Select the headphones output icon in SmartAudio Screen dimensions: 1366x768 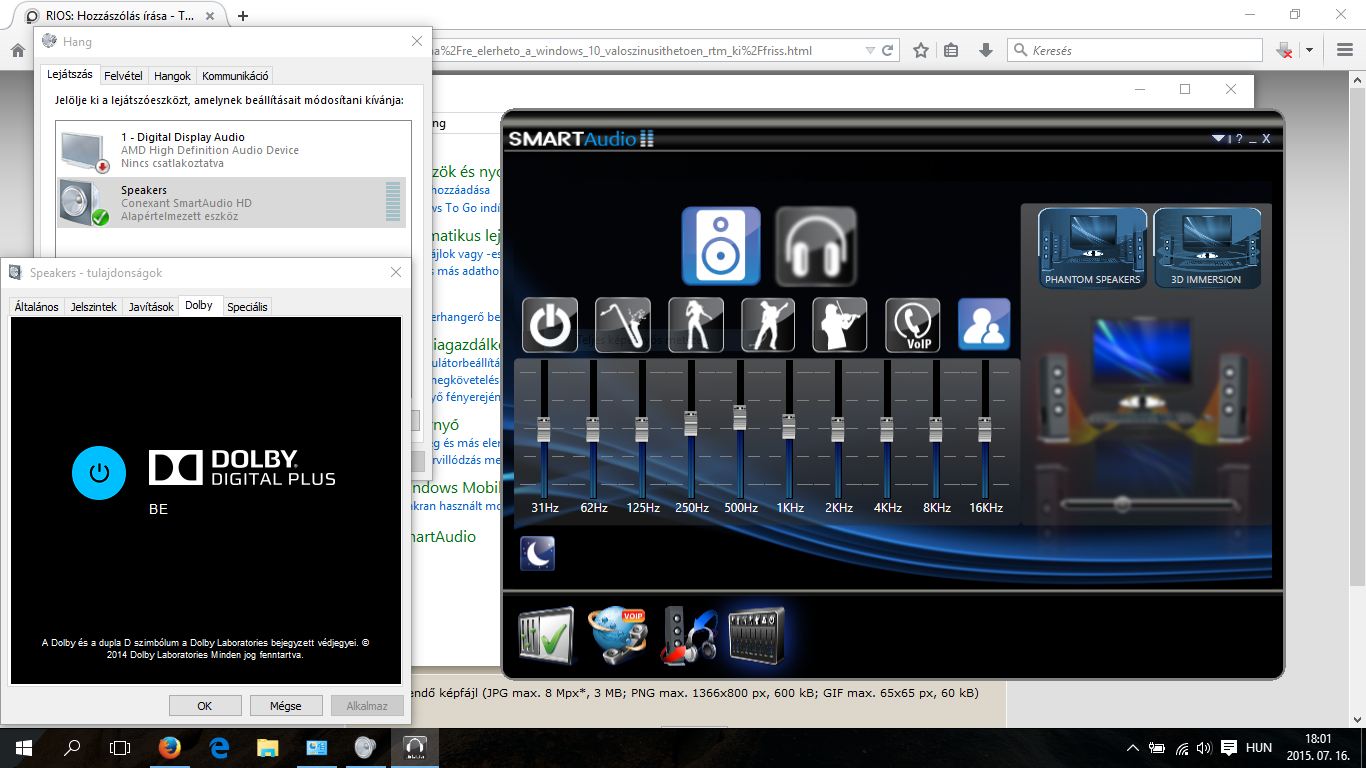816,246
